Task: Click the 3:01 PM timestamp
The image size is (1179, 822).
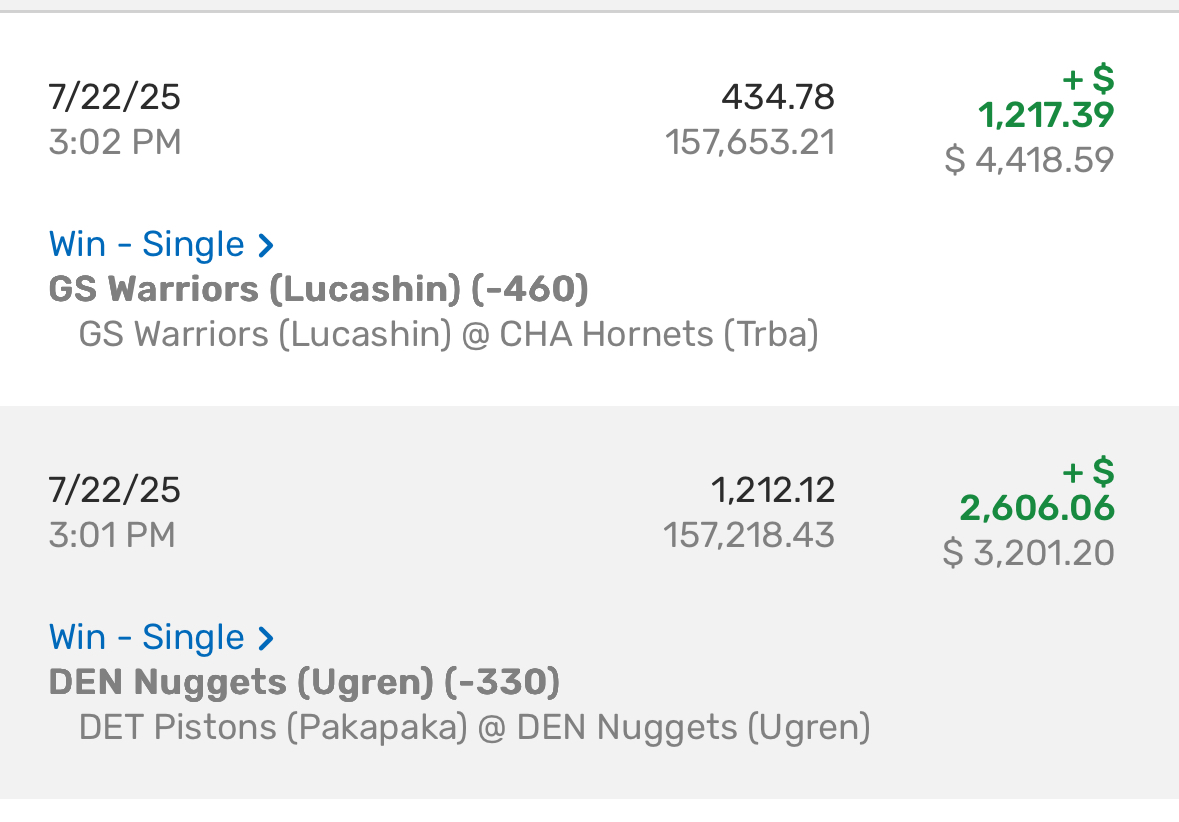Action: 112,535
